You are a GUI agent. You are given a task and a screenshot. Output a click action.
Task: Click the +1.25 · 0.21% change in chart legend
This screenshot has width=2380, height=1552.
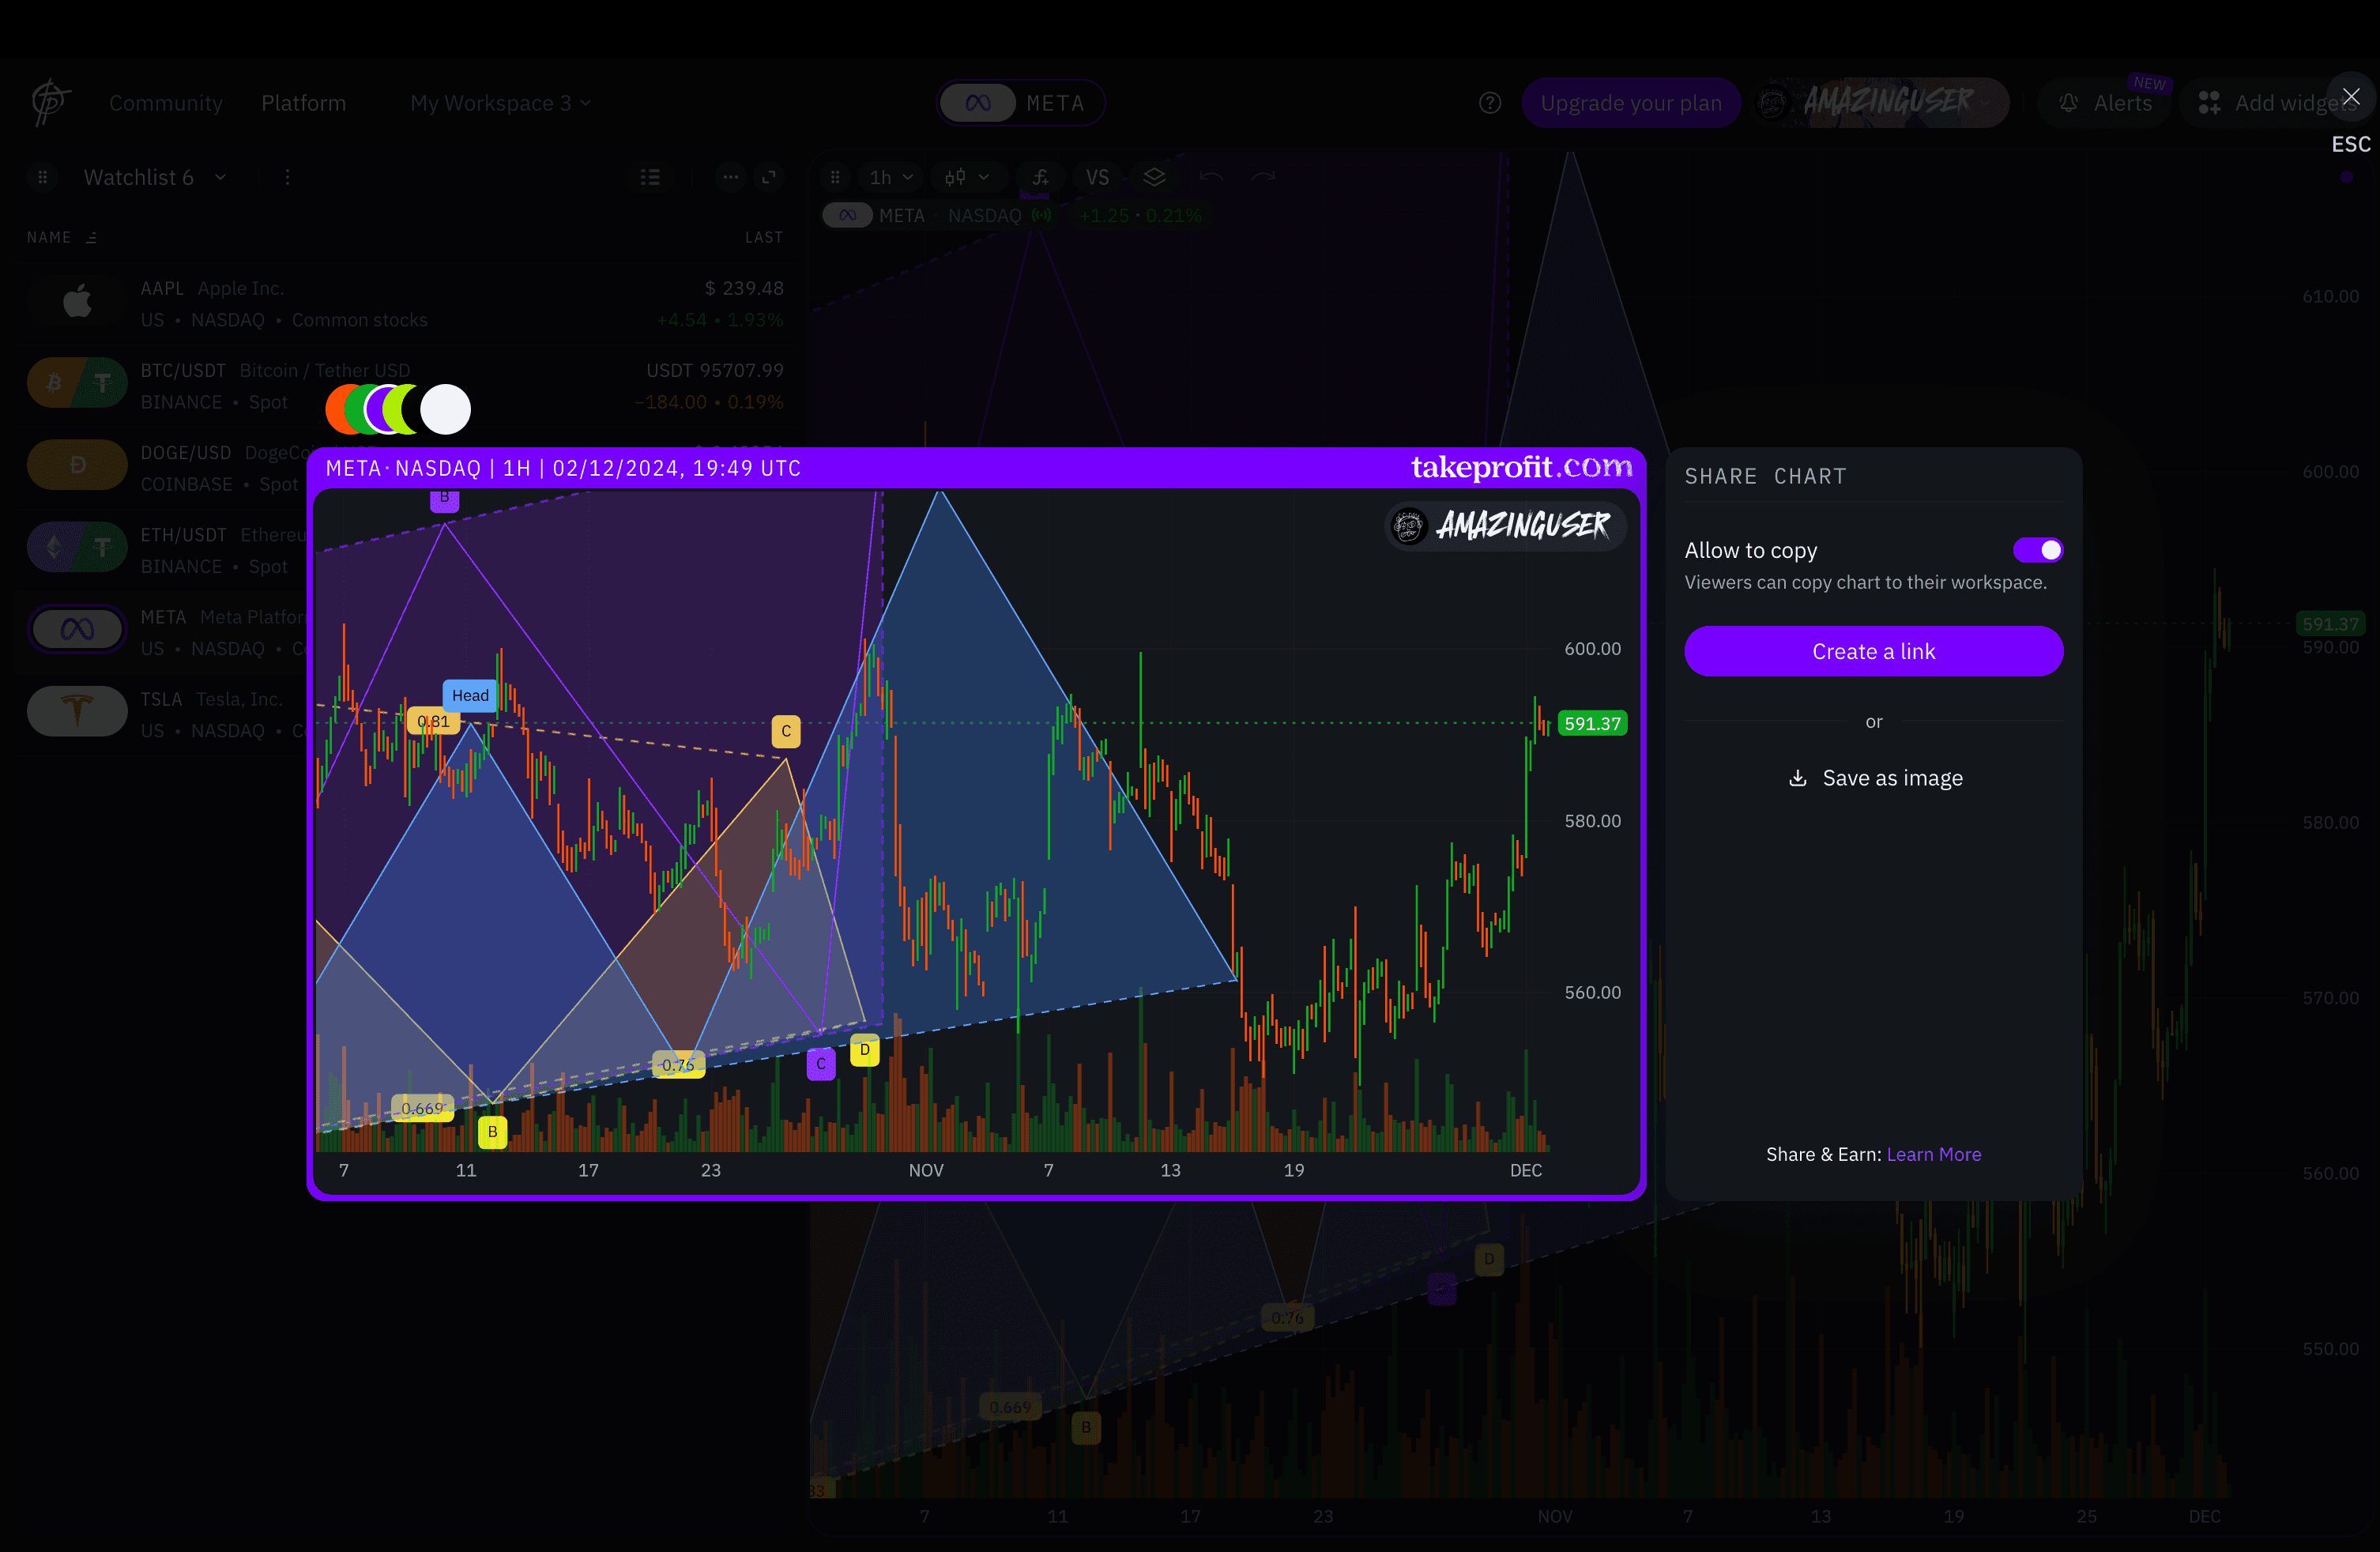tap(1140, 215)
